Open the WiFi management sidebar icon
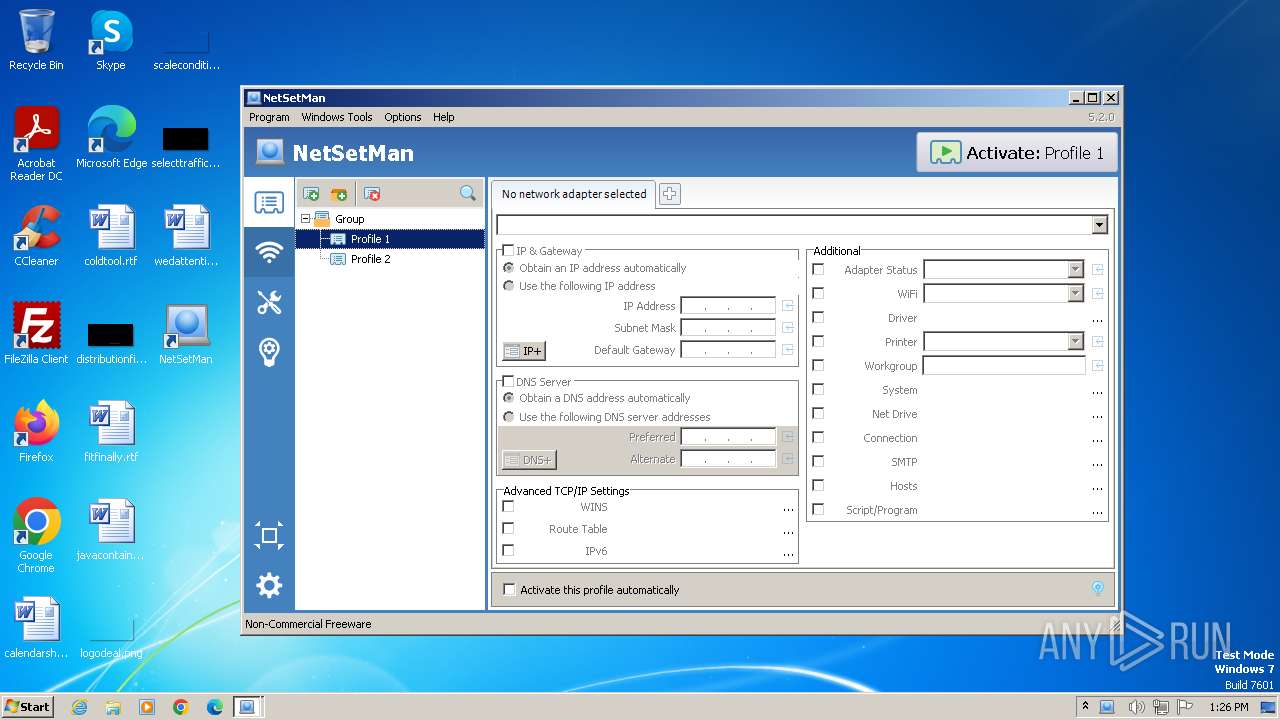The width and height of the screenshot is (1280, 720). [269, 253]
